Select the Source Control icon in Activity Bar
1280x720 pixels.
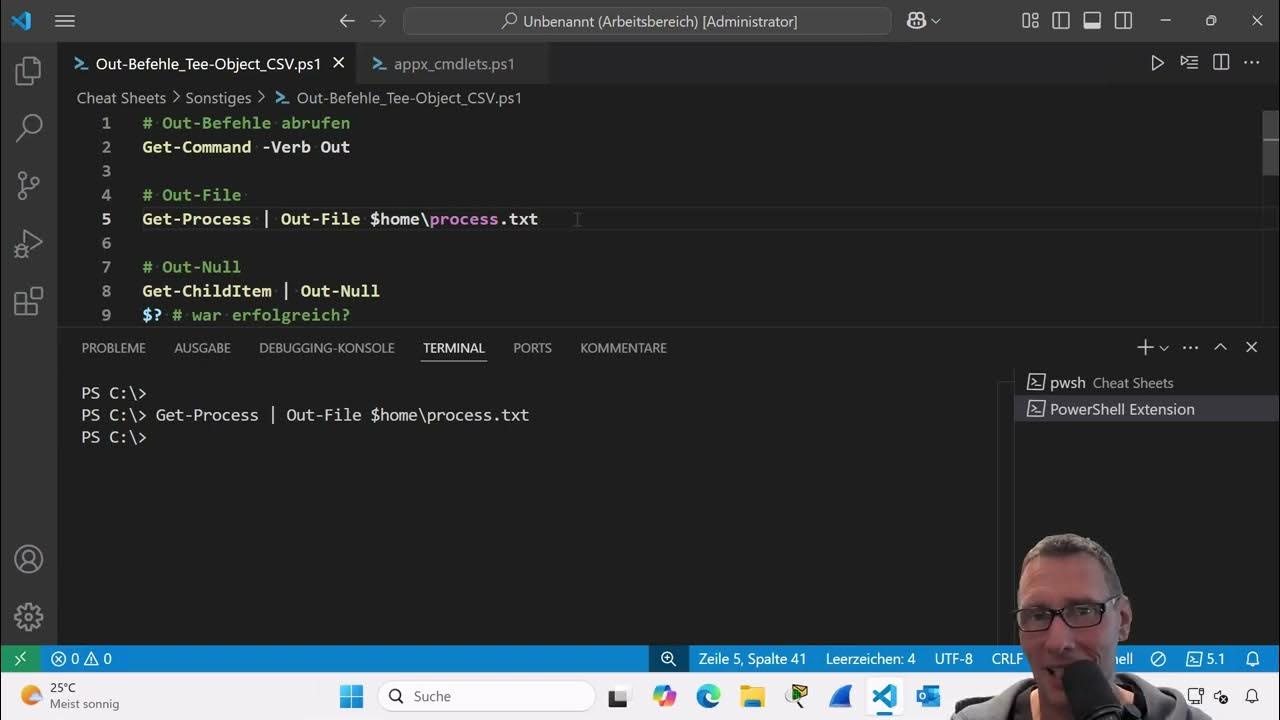tap(29, 185)
